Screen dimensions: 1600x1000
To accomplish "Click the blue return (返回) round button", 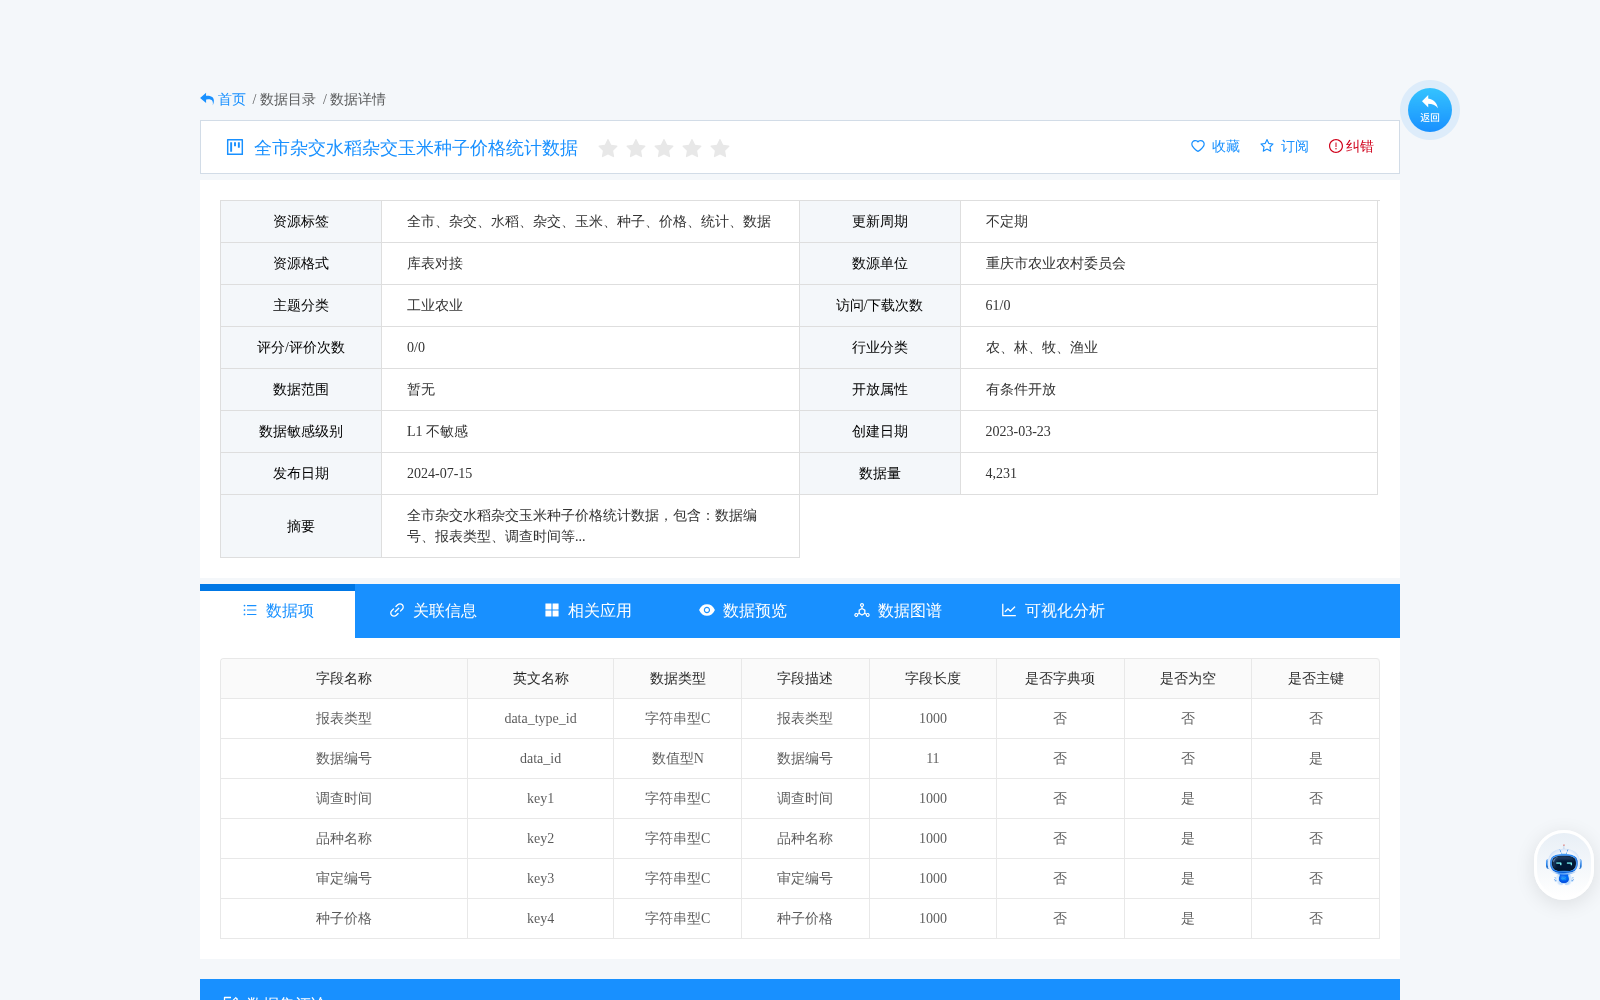I will pos(1429,110).
